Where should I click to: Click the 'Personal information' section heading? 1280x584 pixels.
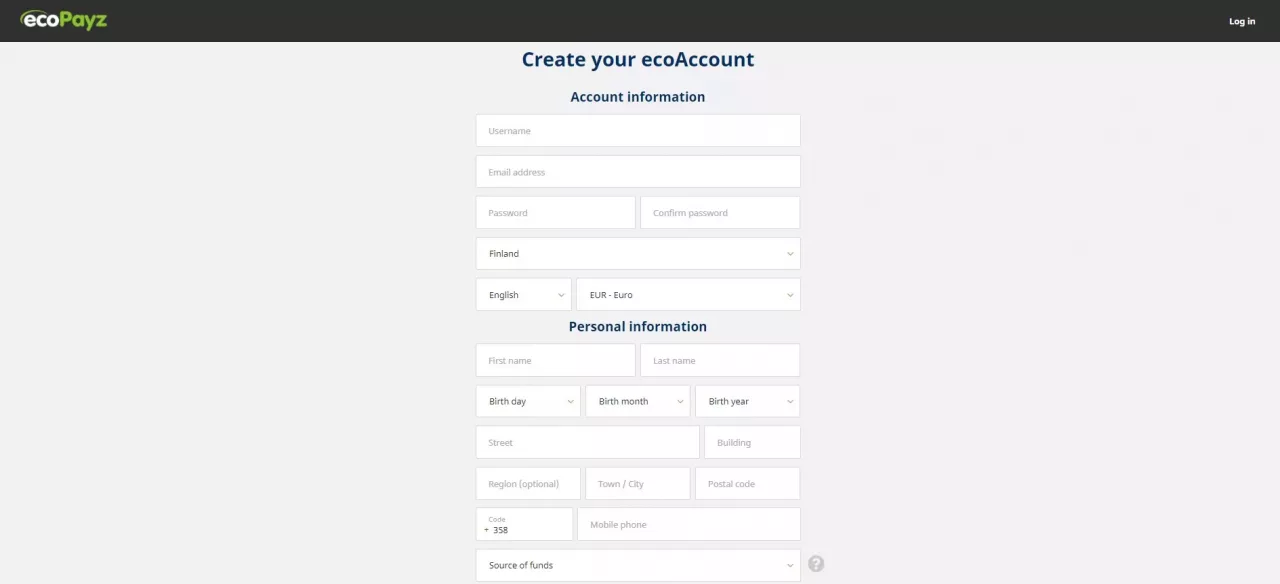pos(638,327)
